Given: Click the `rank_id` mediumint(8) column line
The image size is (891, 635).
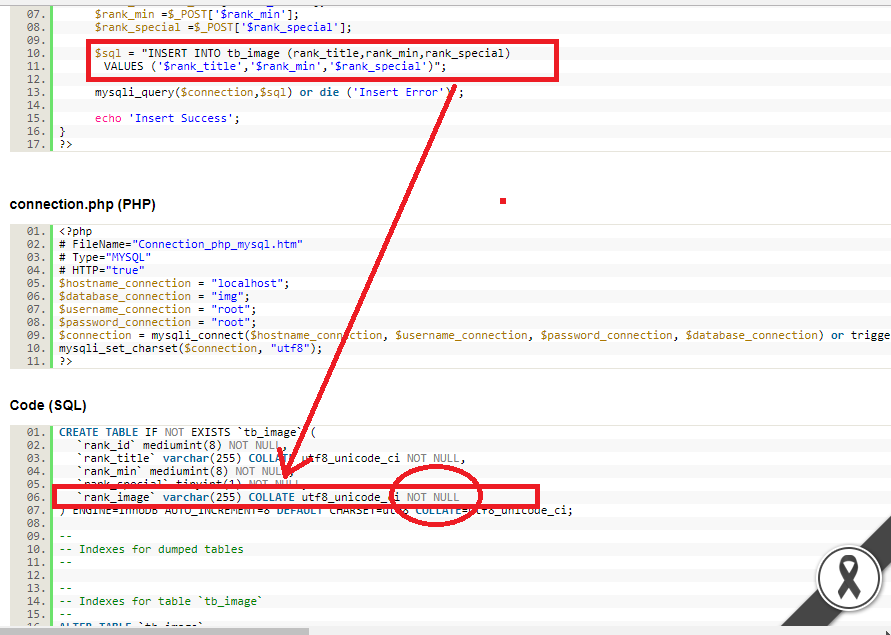Looking at the screenshot, I should pos(181,445).
